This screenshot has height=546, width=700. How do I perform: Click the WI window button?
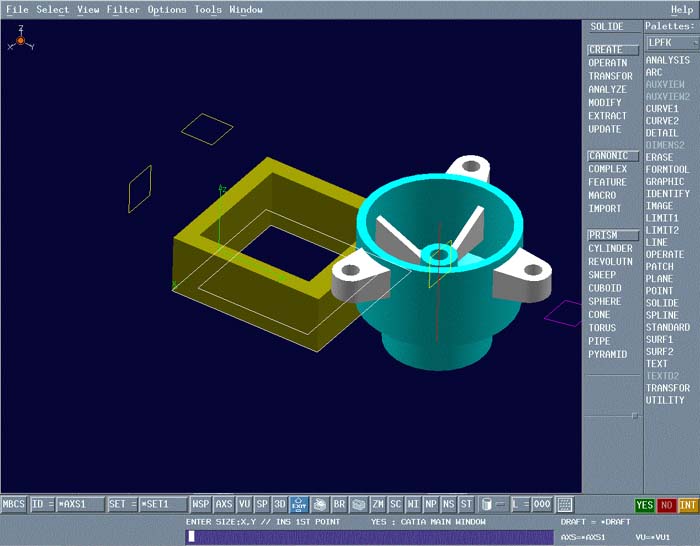(x=412, y=505)
